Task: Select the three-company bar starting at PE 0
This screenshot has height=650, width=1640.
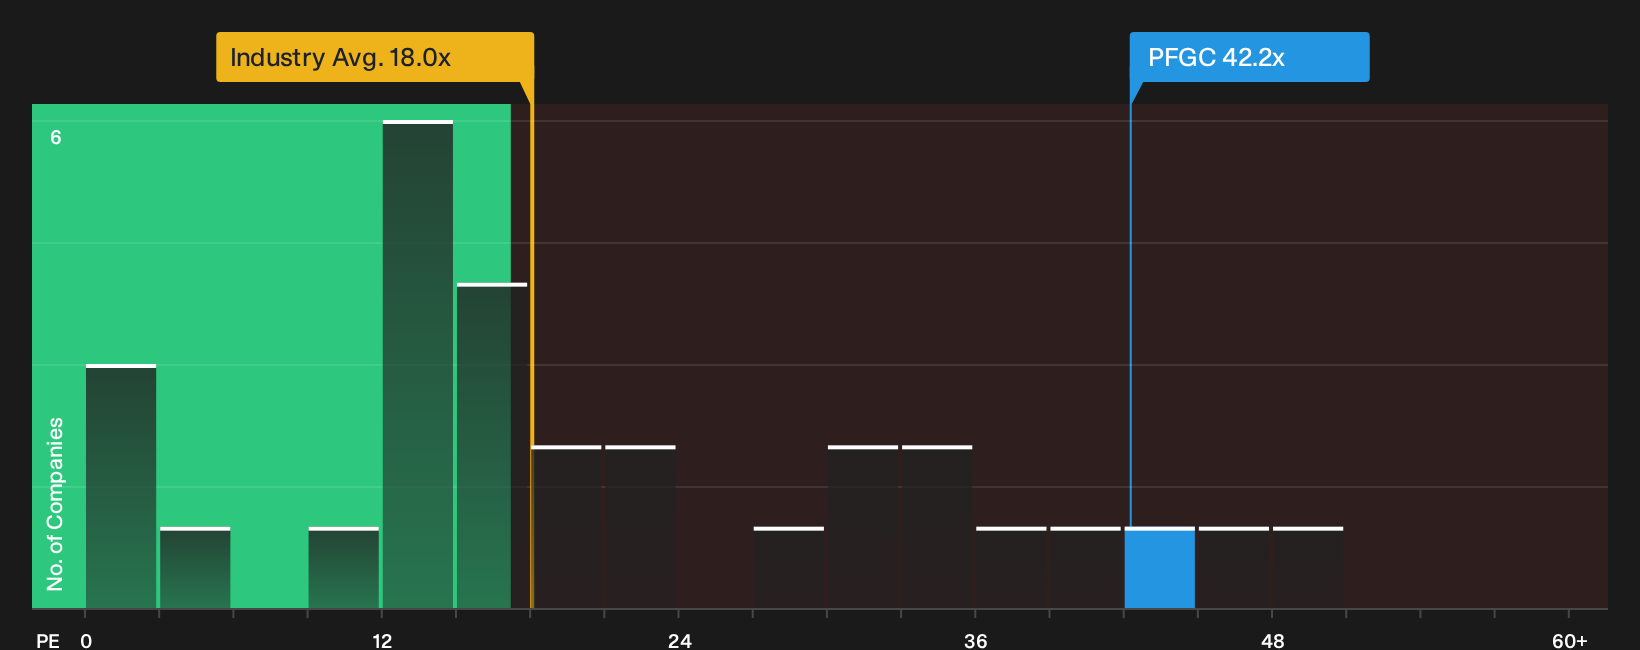Action: click(121, 487)
